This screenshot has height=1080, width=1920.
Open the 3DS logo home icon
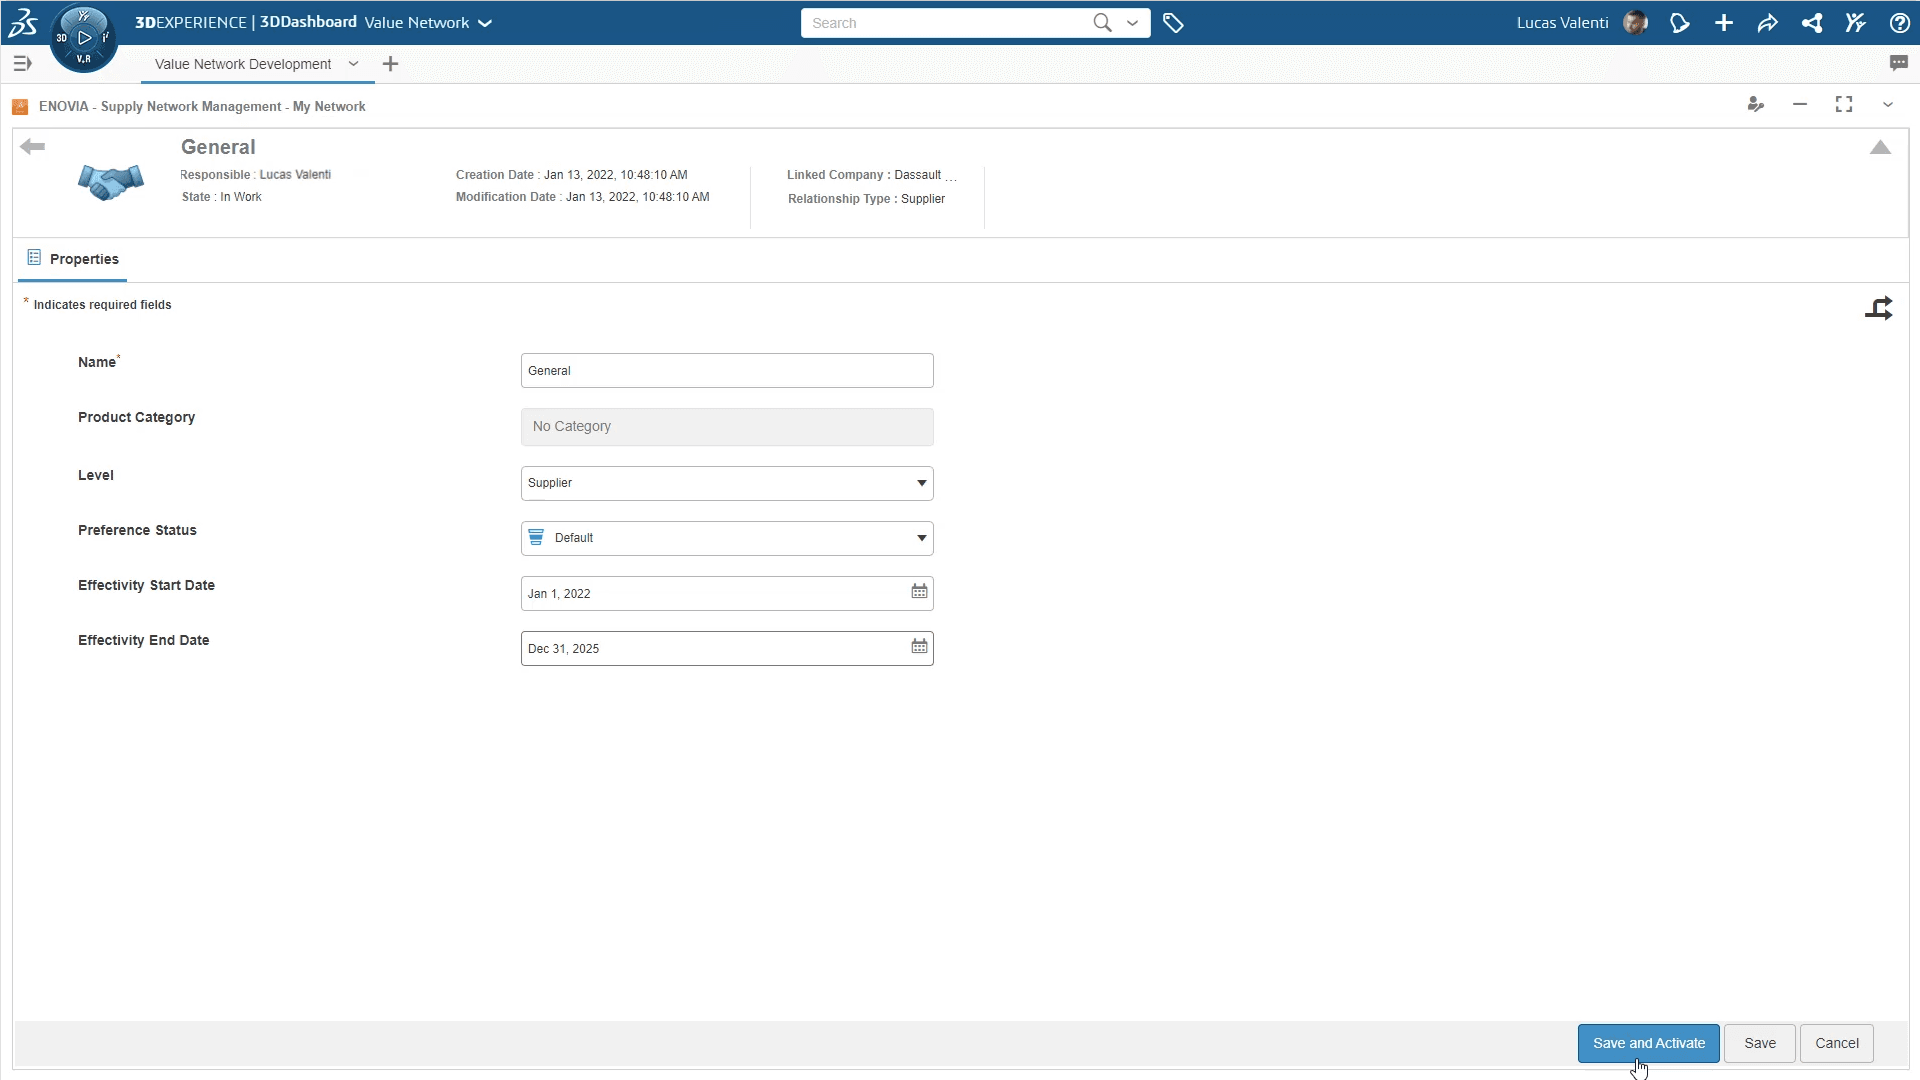(22, 22)
